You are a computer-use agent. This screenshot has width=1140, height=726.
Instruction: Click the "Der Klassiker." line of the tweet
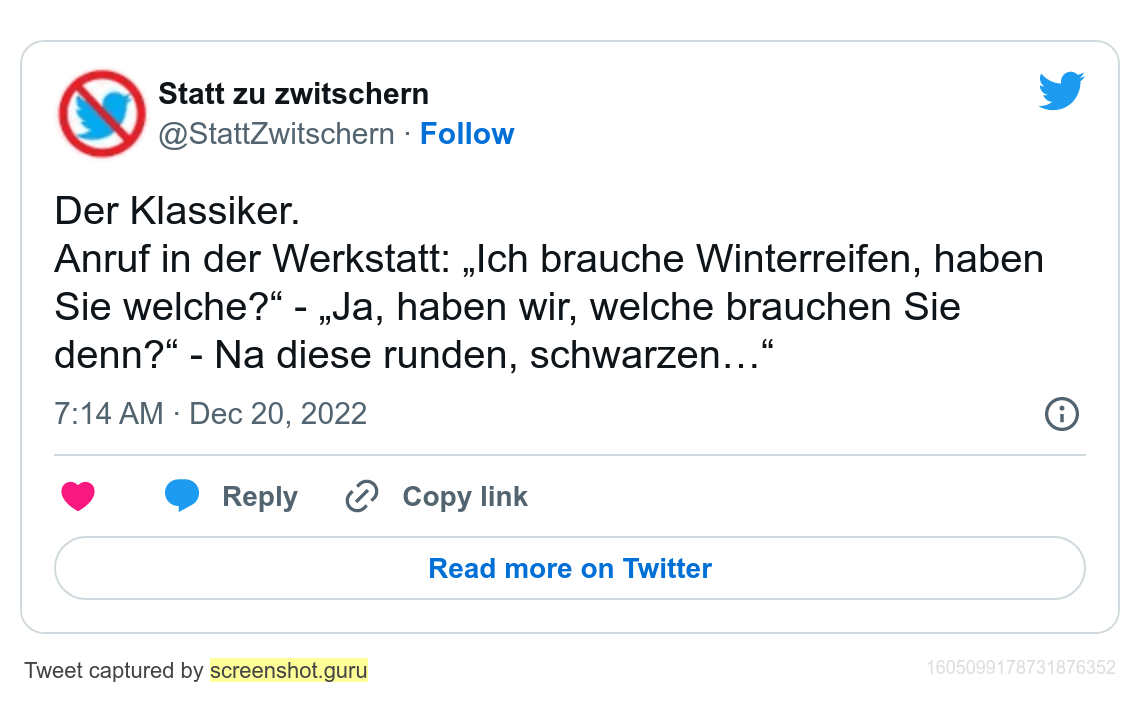(x=177, y=212)
